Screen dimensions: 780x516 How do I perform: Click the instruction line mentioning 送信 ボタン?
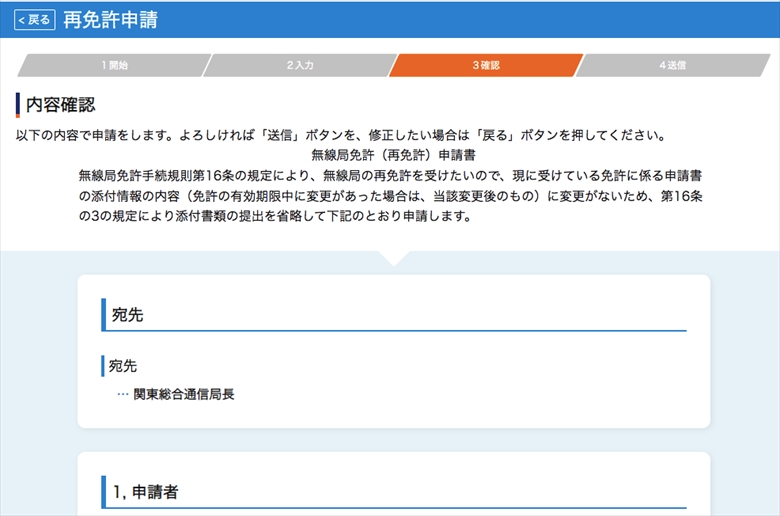tap(341, 135)
